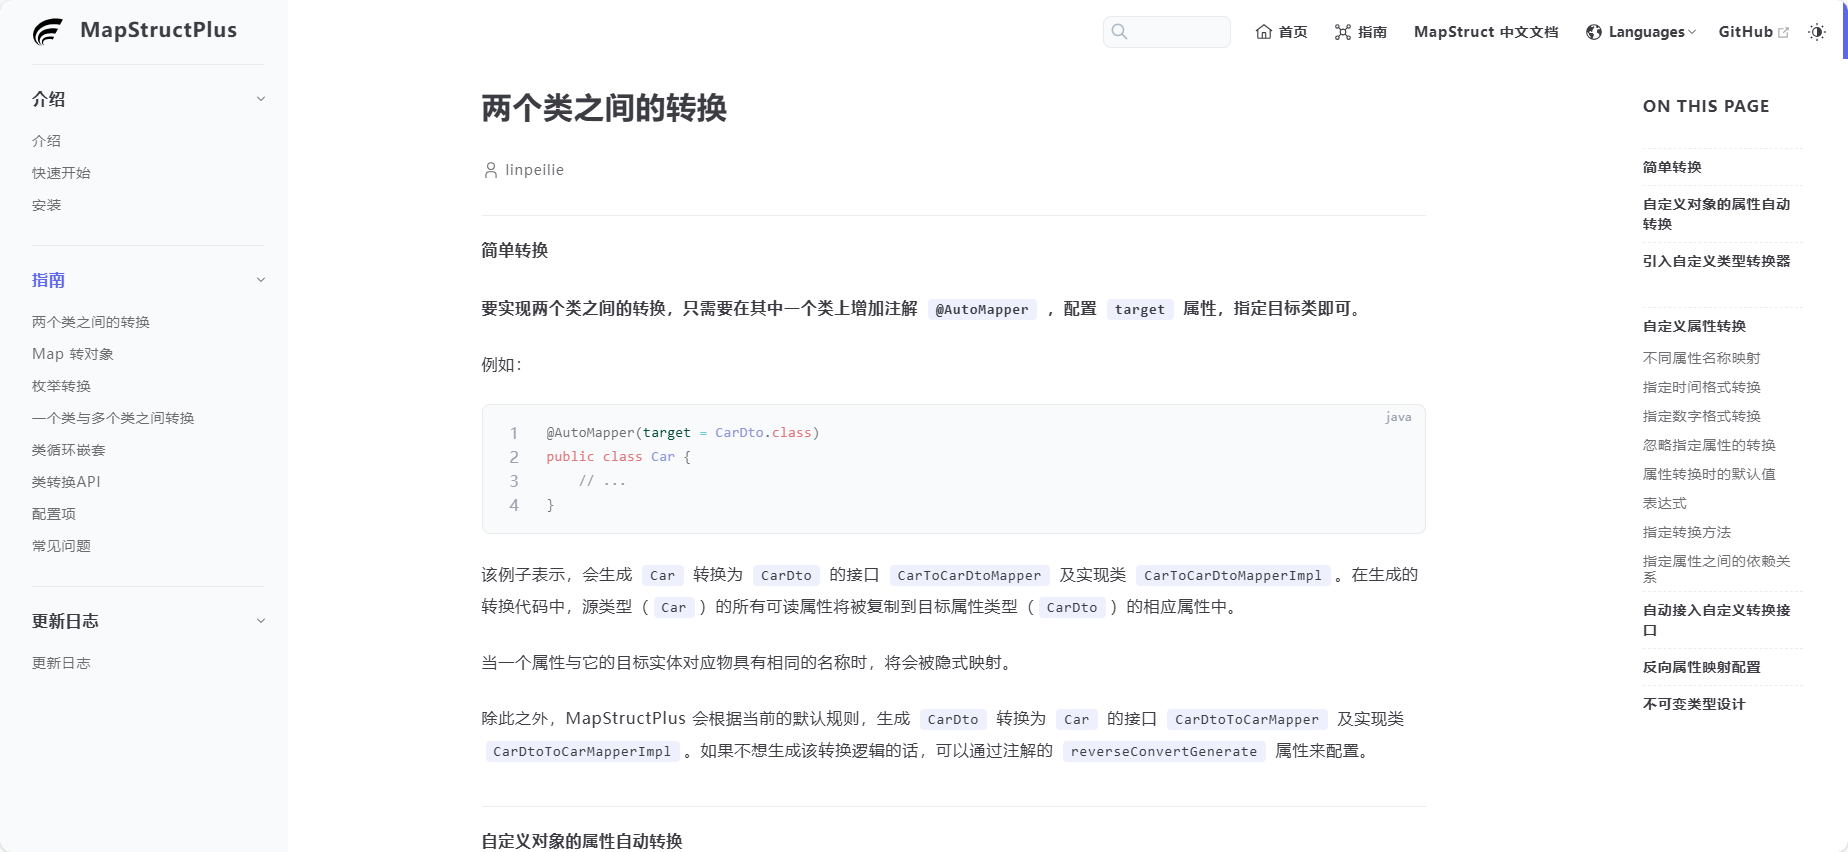Click the MapStructPlus site title
This screenshot has width=1848, height=852.
[x=158, y=30]
